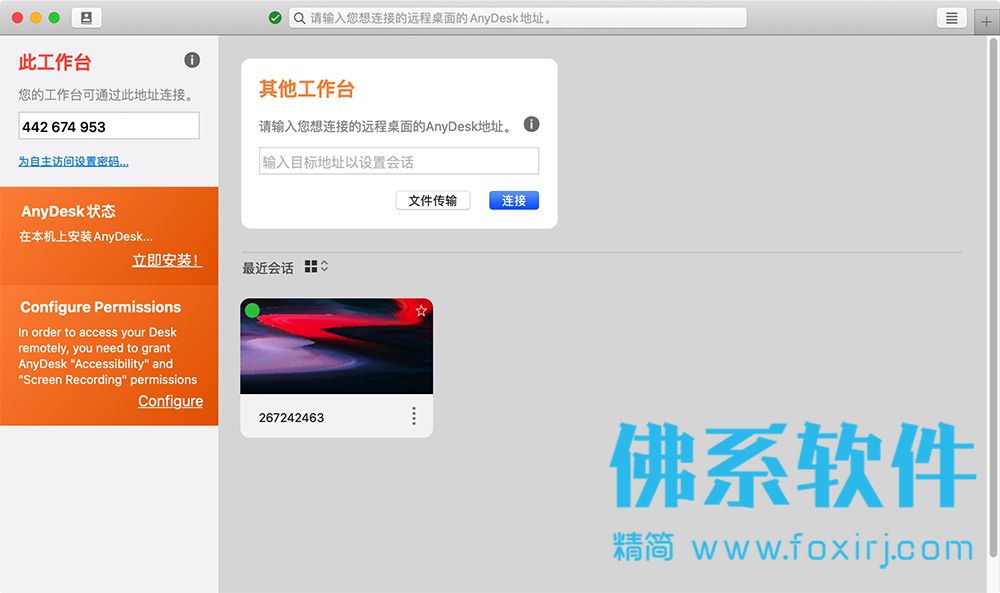Click the 文件传输 button
Viewport: 1000px width, 593px height.
click(x=432, y=200)
